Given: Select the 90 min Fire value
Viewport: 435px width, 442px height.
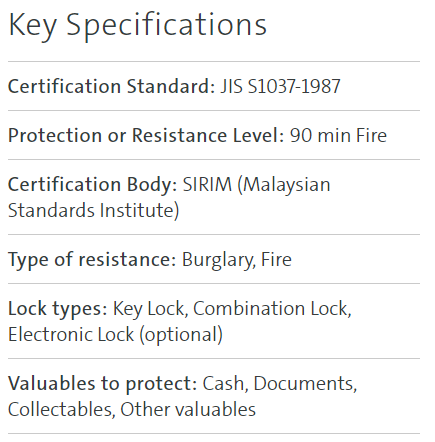Looking at the screenshot, I should 338,135.
